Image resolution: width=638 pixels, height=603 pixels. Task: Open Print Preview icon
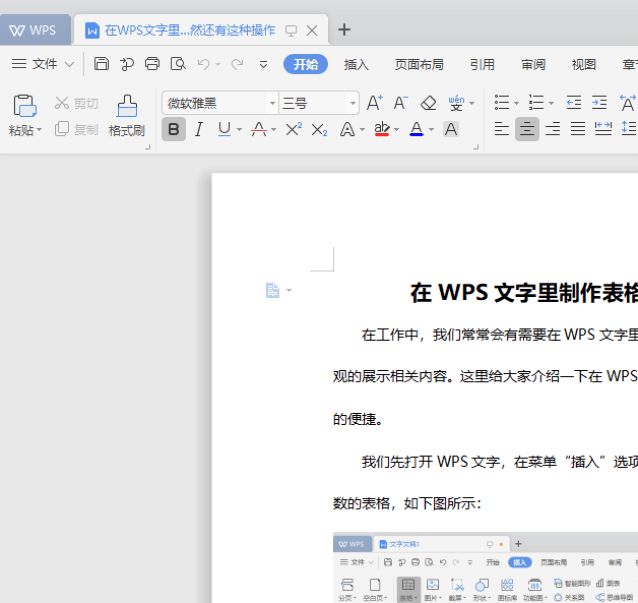[178, 64]
